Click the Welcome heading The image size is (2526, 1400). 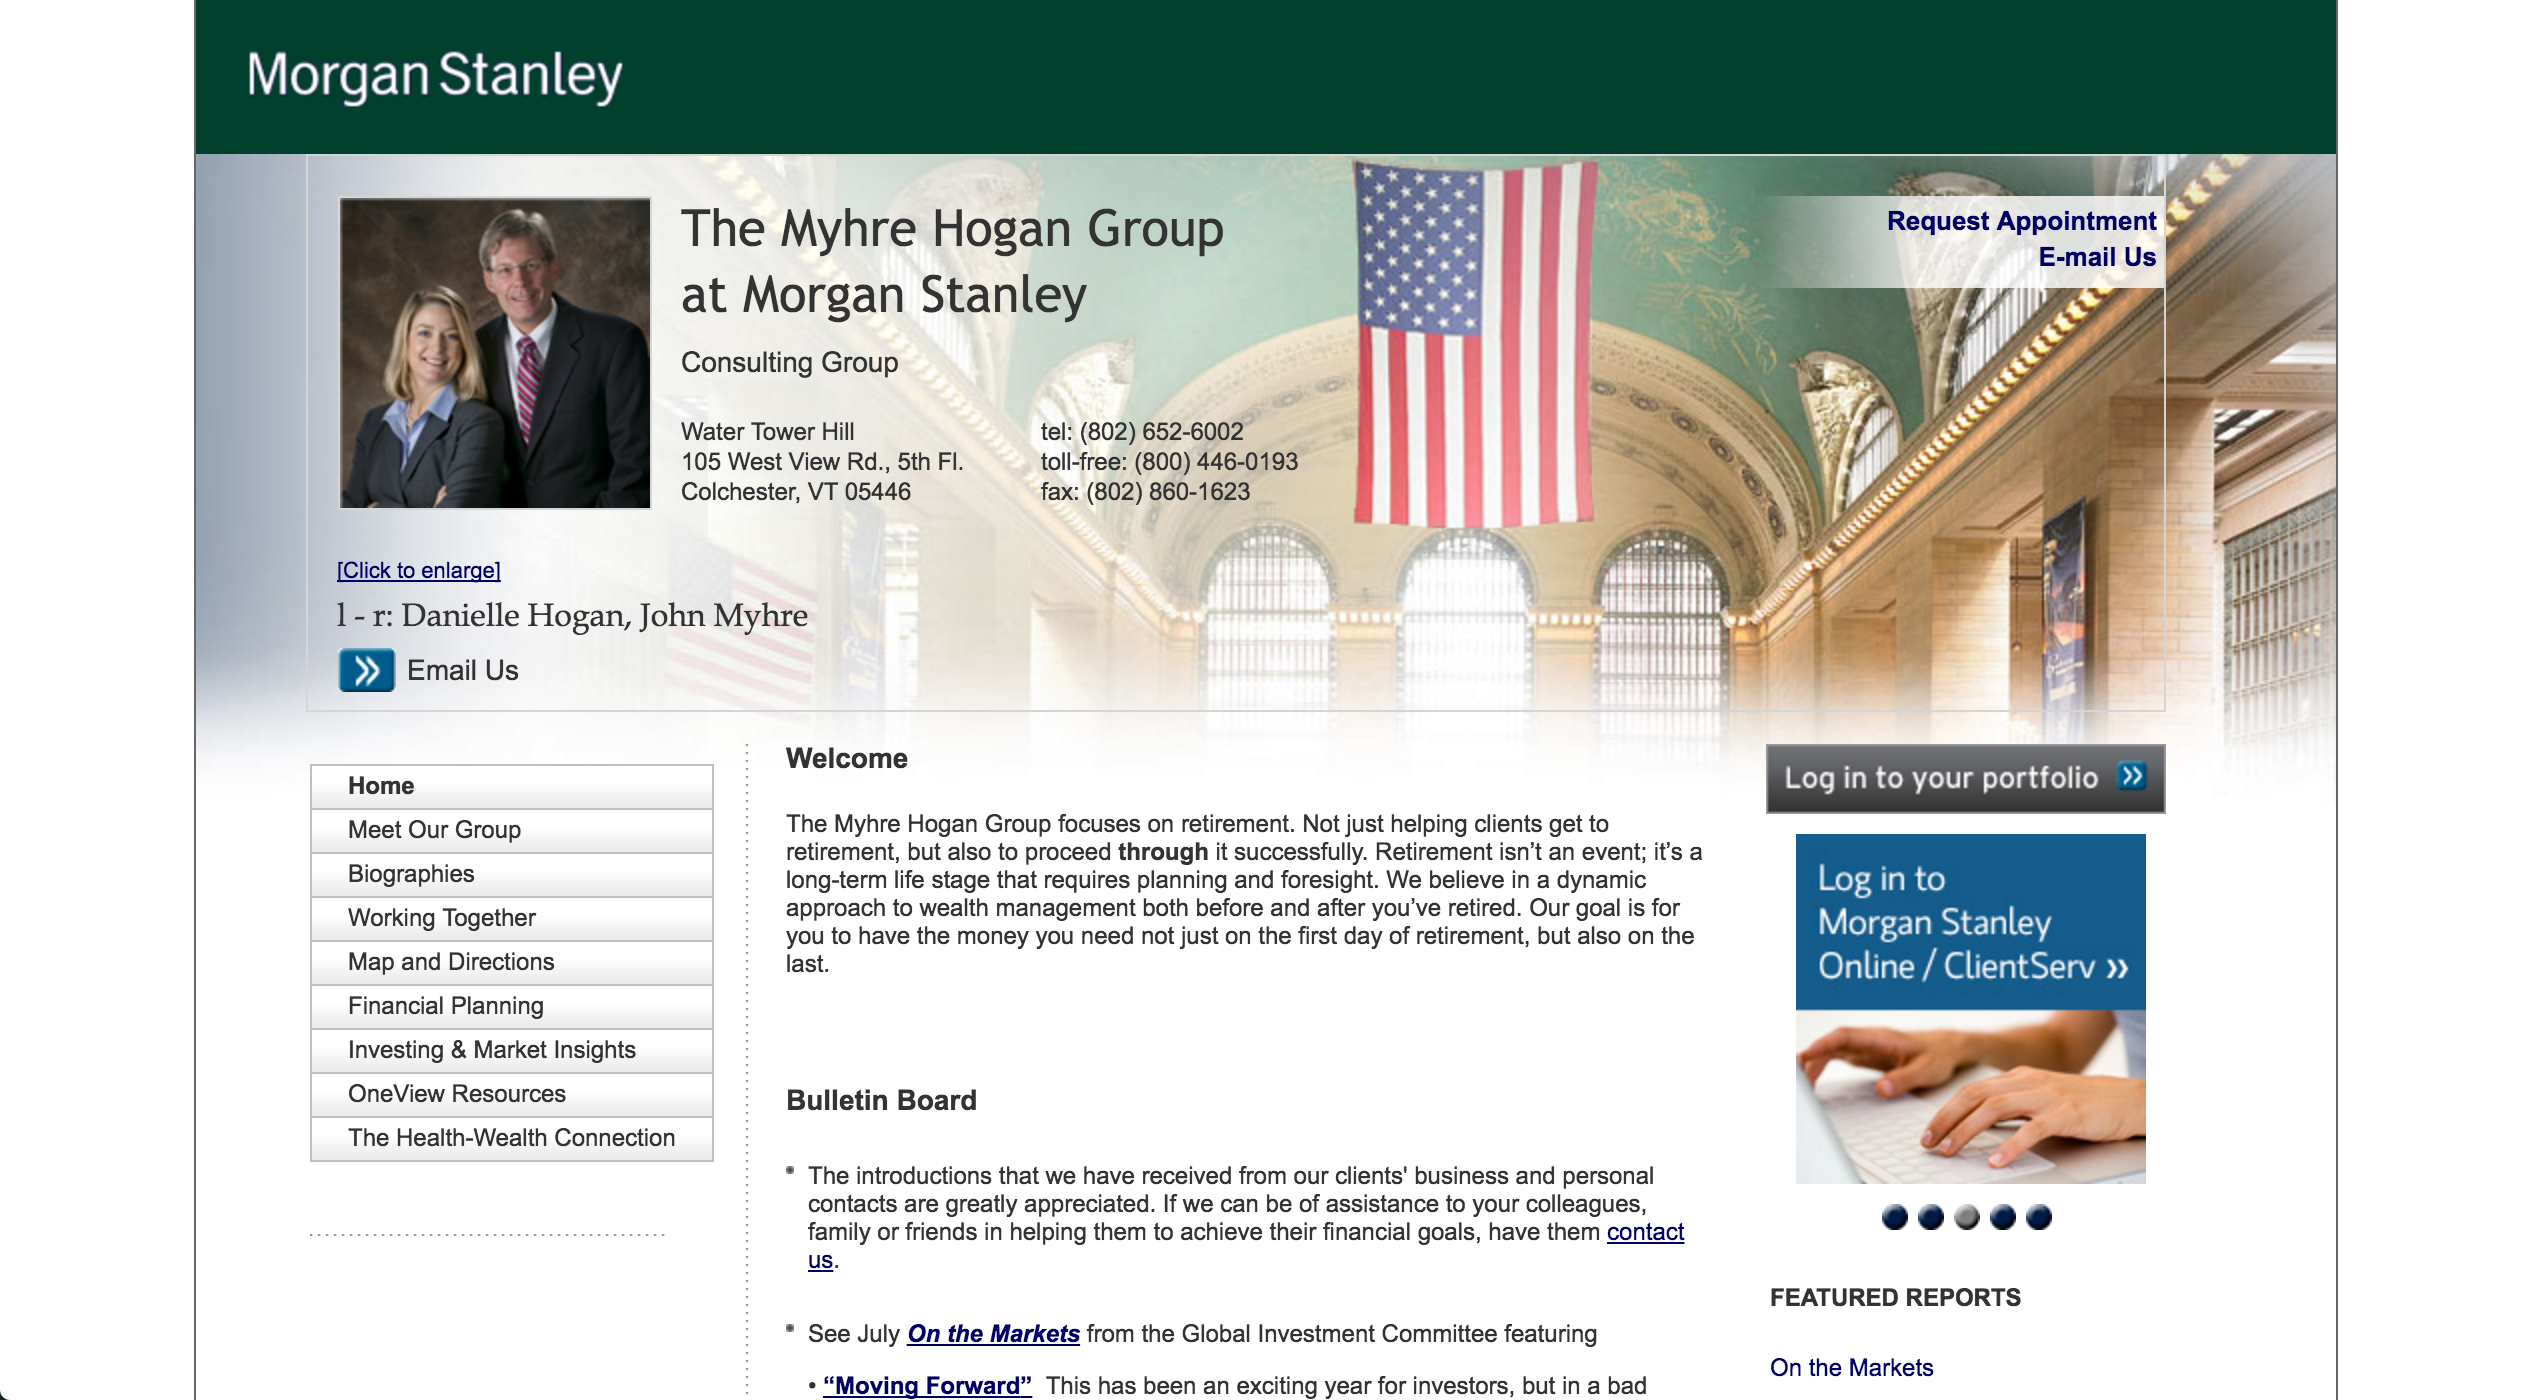click(847, 759)
